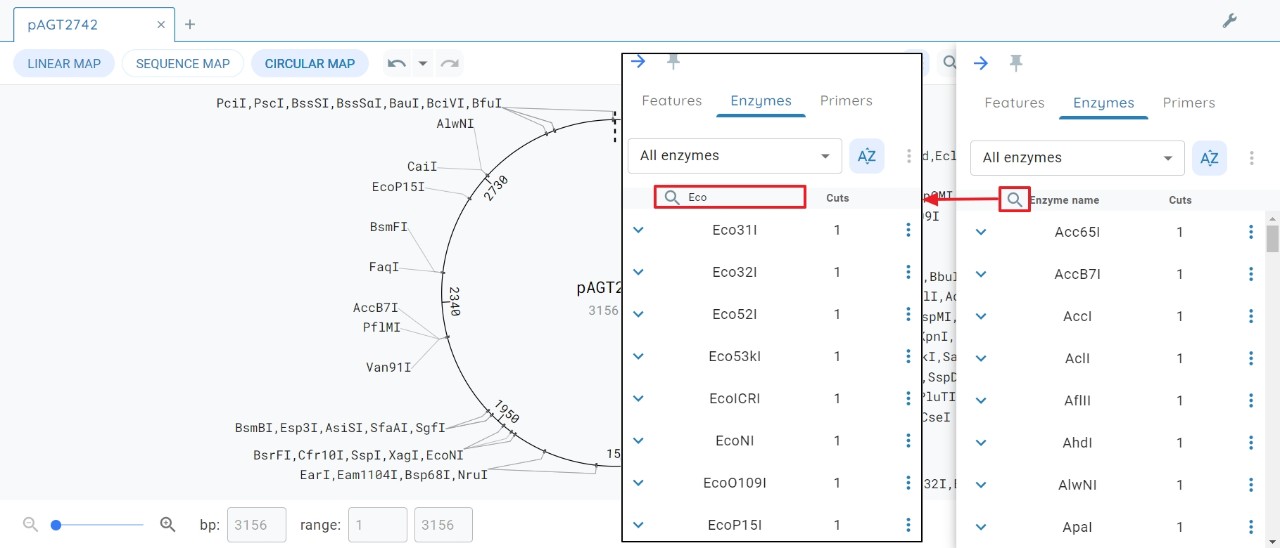
Task: Open the undo history dropdown arrow
Action: [x=423, y=64]
